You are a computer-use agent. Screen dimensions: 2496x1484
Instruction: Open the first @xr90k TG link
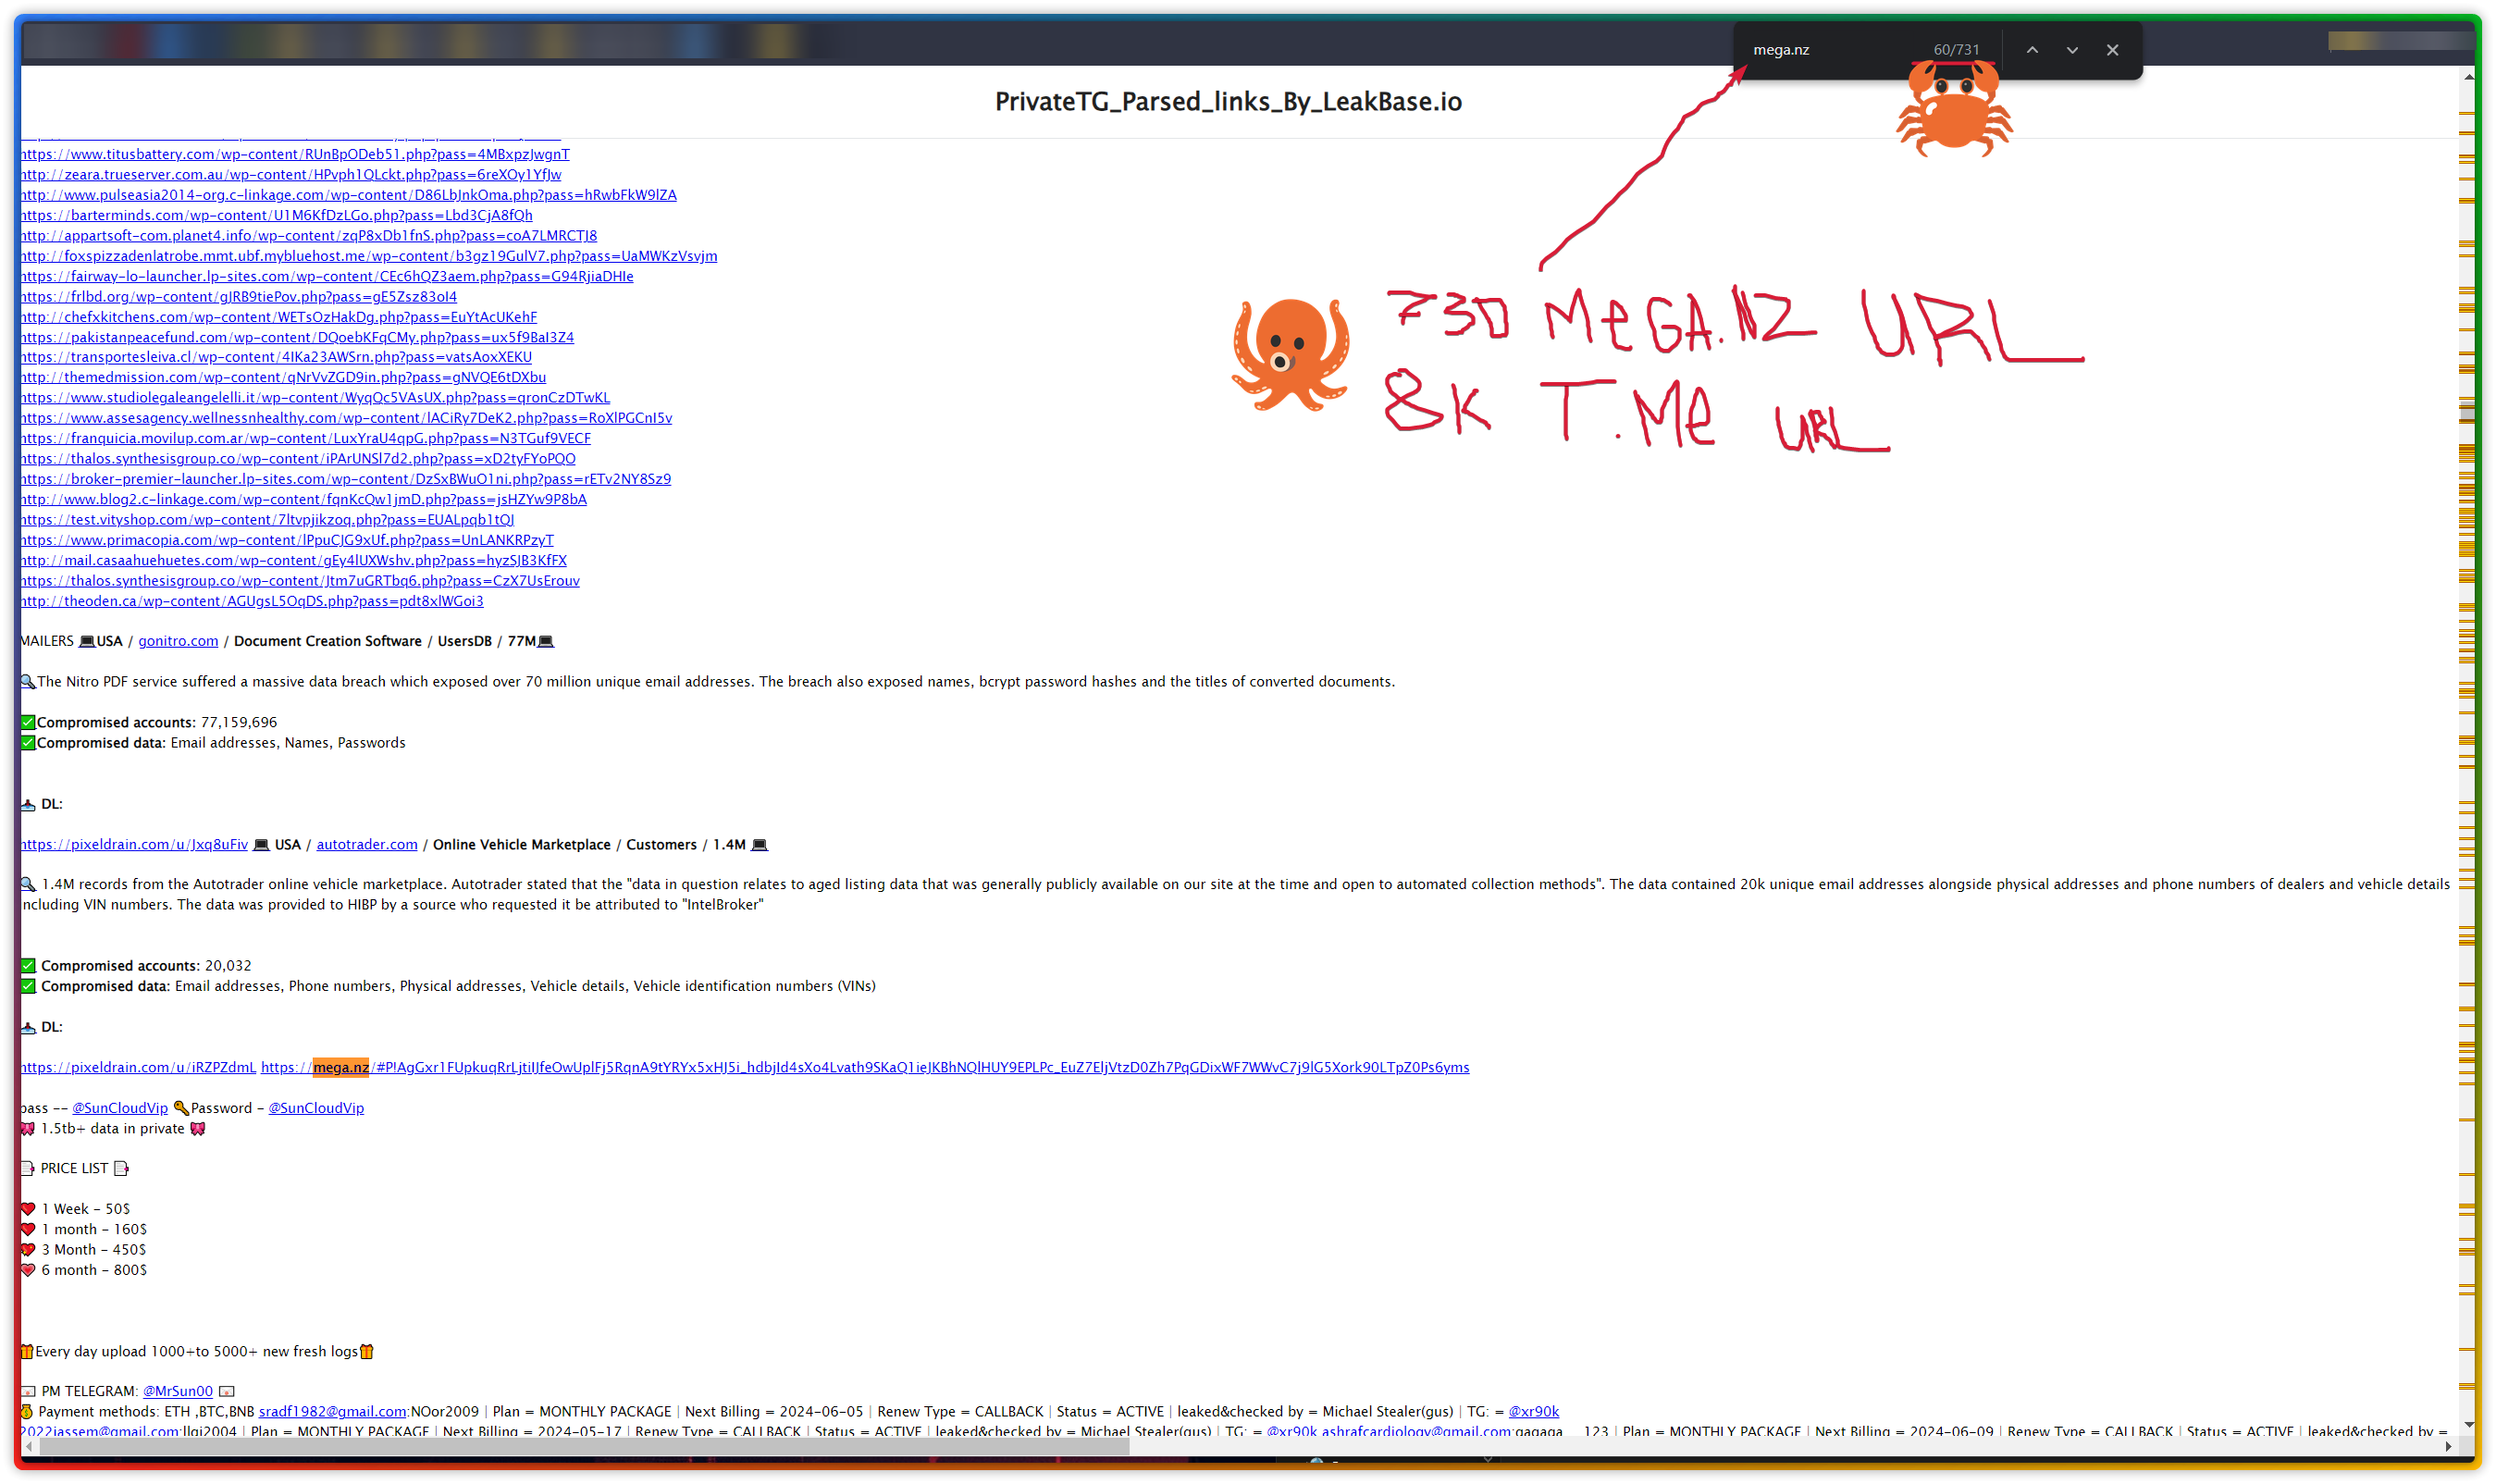(1533, 1412)
